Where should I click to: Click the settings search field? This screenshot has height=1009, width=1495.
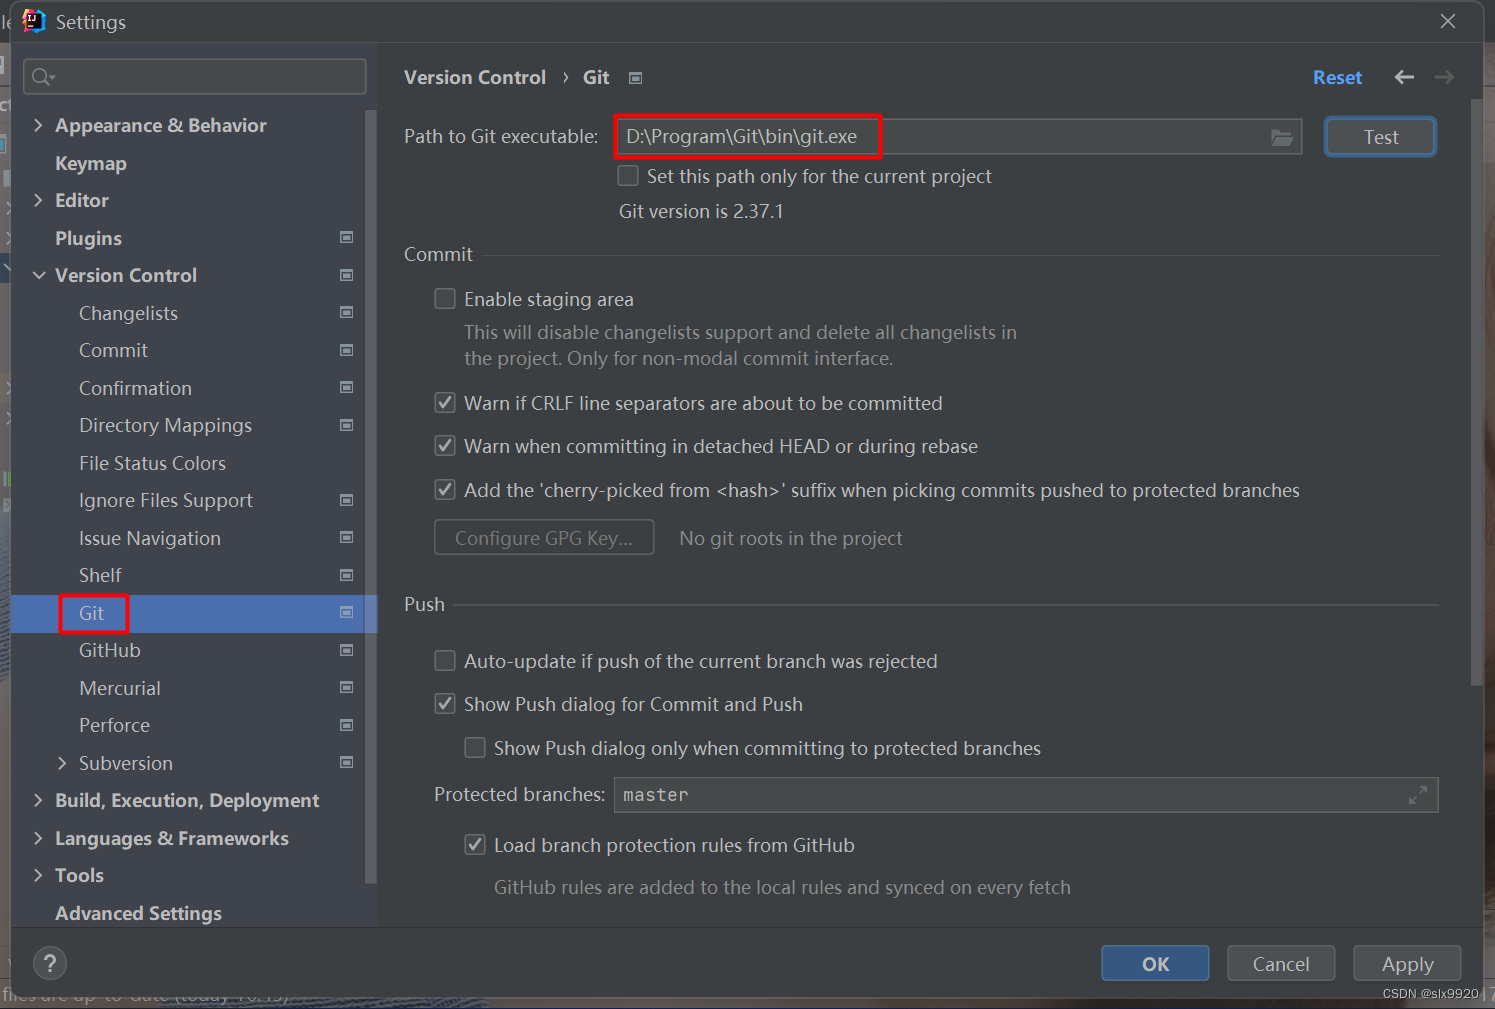coord(195,77)
